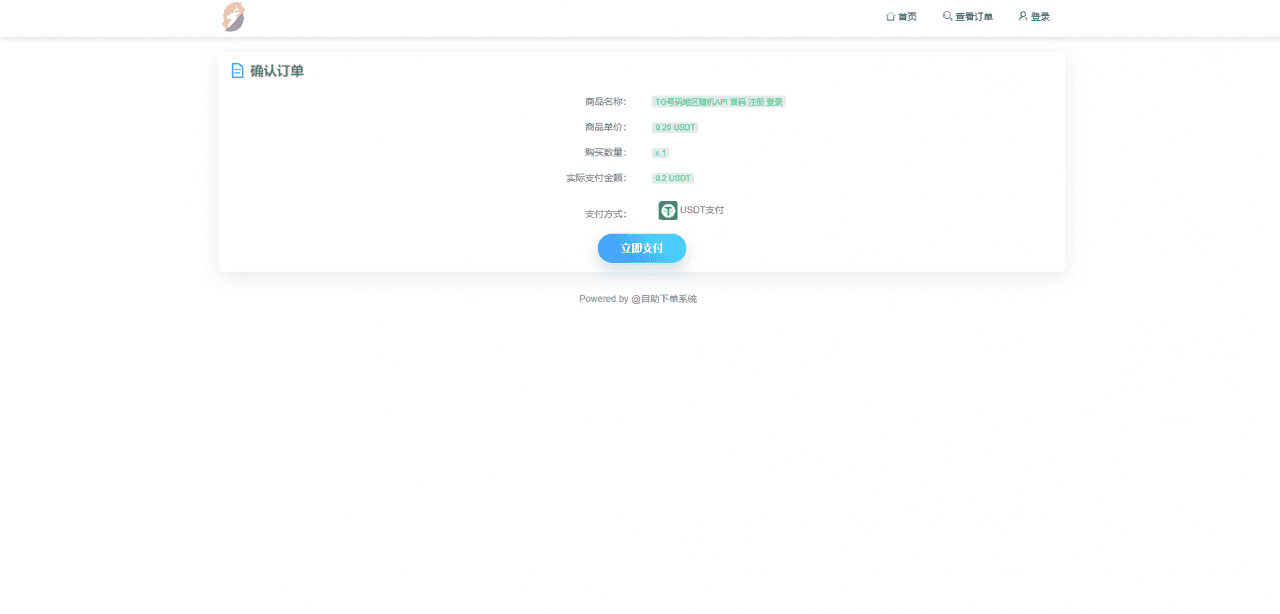Select the USDT支付 payment method label

click(x=702, y=210)
